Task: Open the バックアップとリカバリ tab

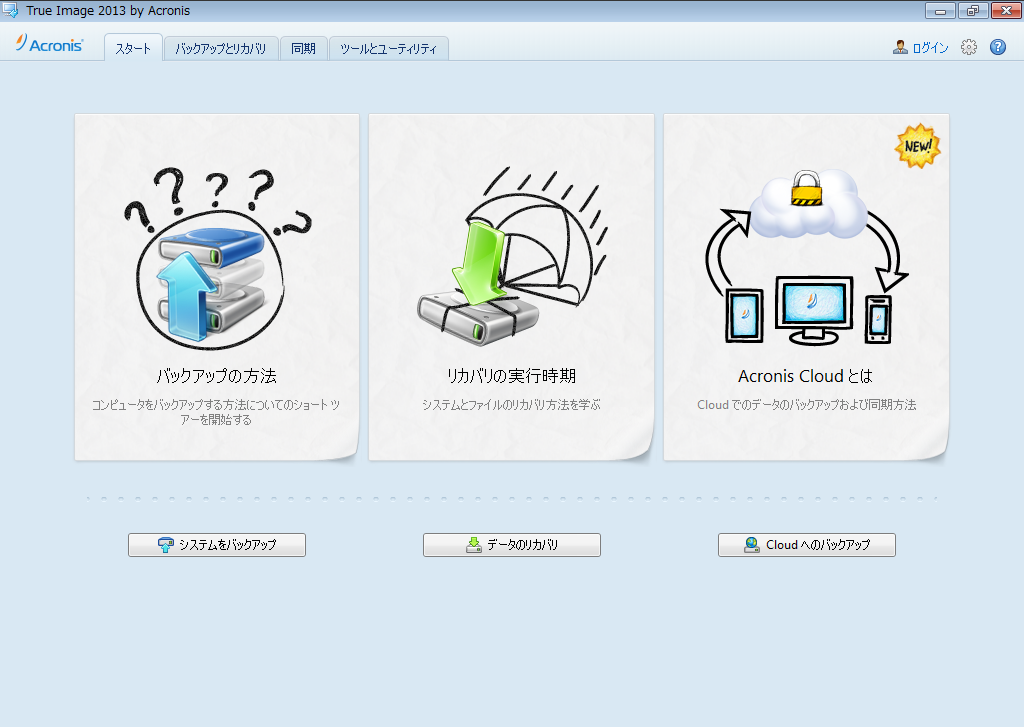Action: click(221, 49)
